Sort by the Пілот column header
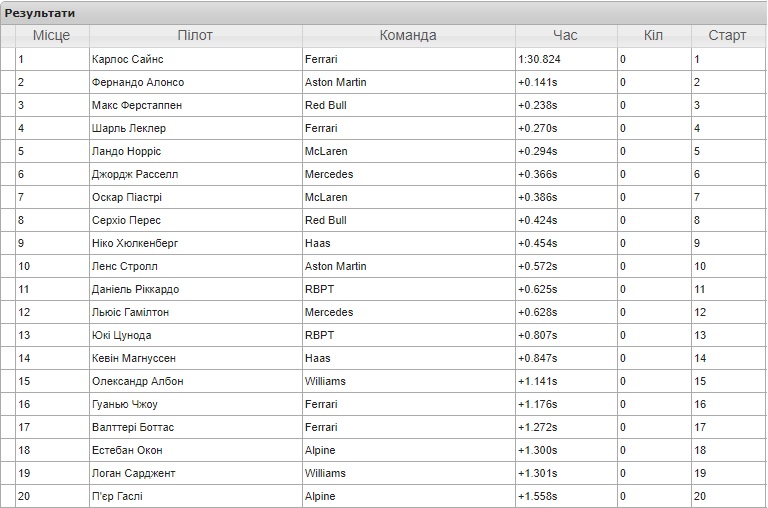Screen dimensions: 768x508 195,36
